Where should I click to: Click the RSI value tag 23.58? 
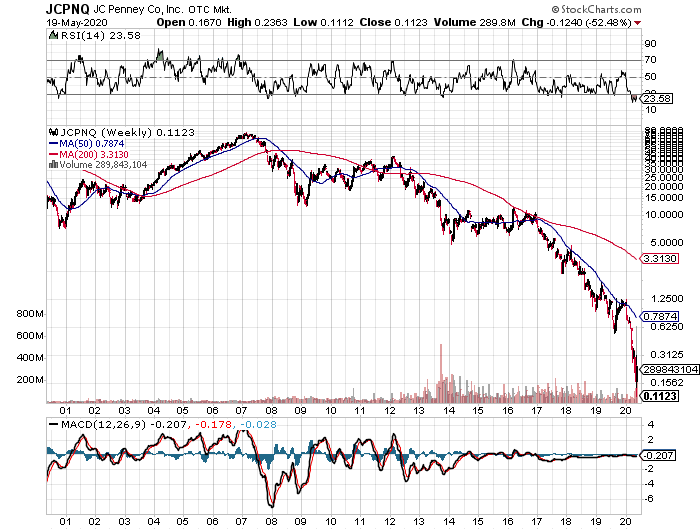(657, 98)
